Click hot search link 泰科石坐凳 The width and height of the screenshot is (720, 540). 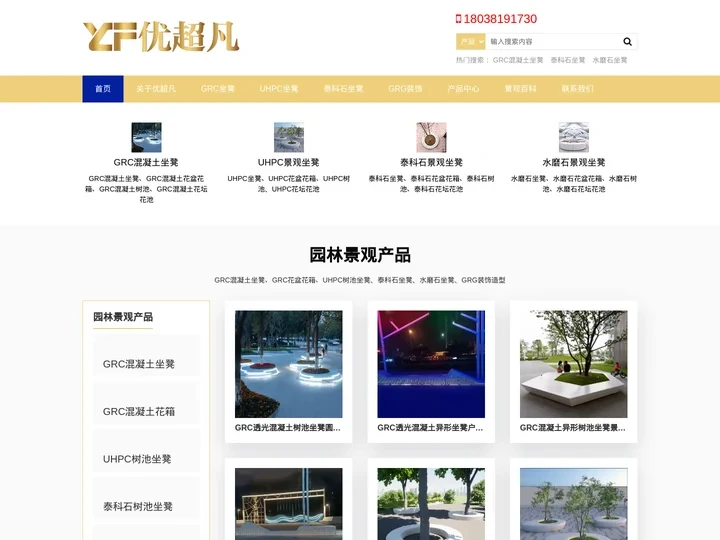(x=568, y=60)
